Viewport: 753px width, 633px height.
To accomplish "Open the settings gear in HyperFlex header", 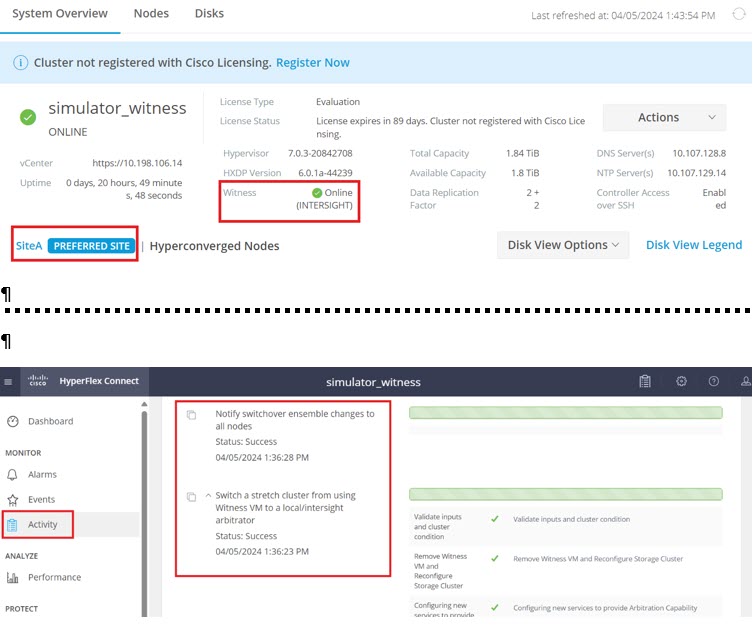I will tap(681, 381).
